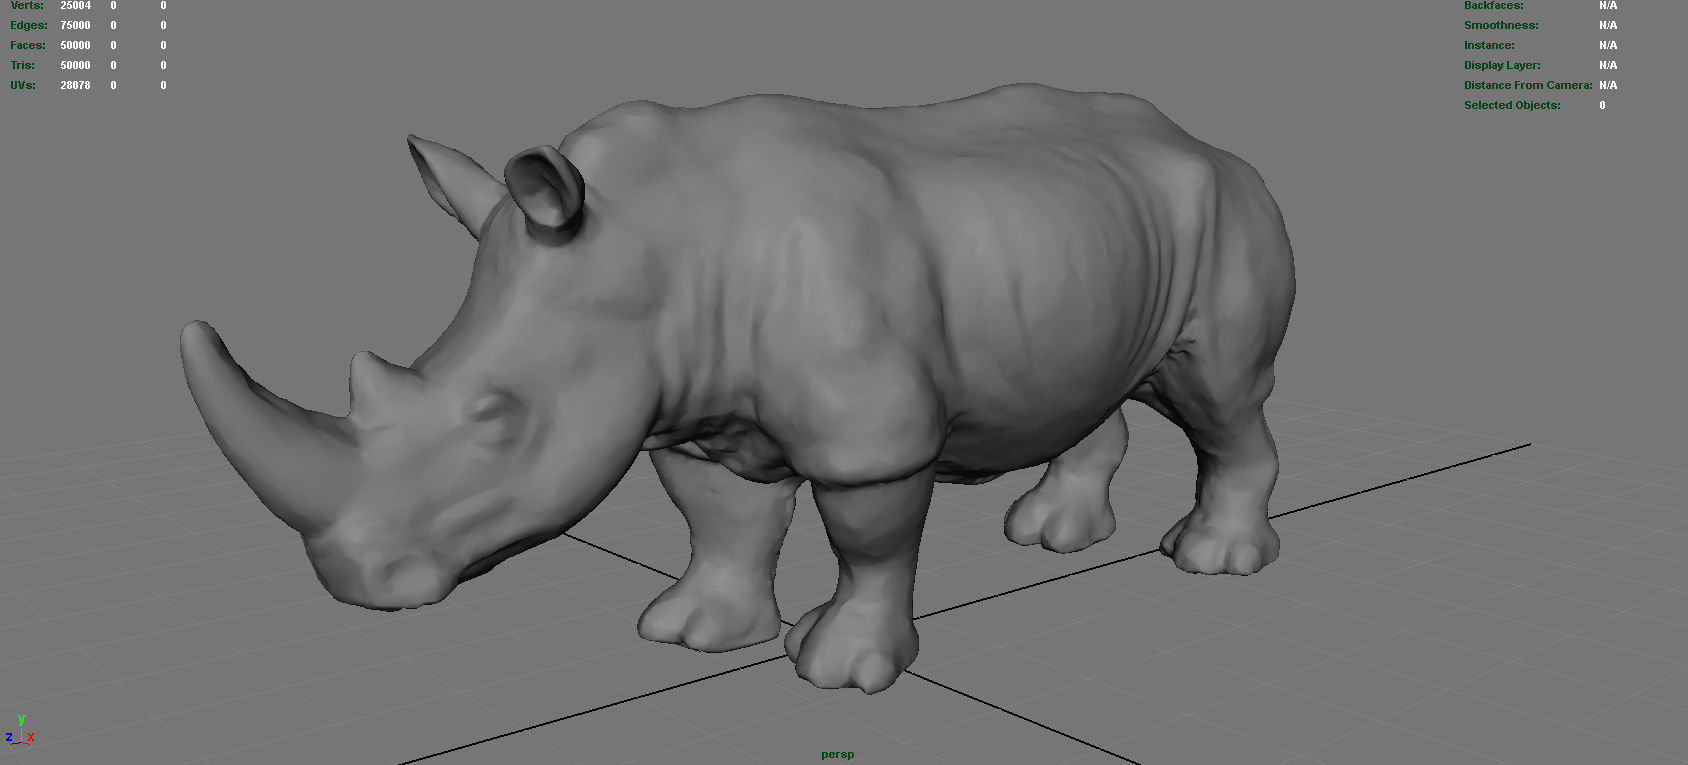Click the 50000 value in the Tris row
1688x765 pixels.
75,65
